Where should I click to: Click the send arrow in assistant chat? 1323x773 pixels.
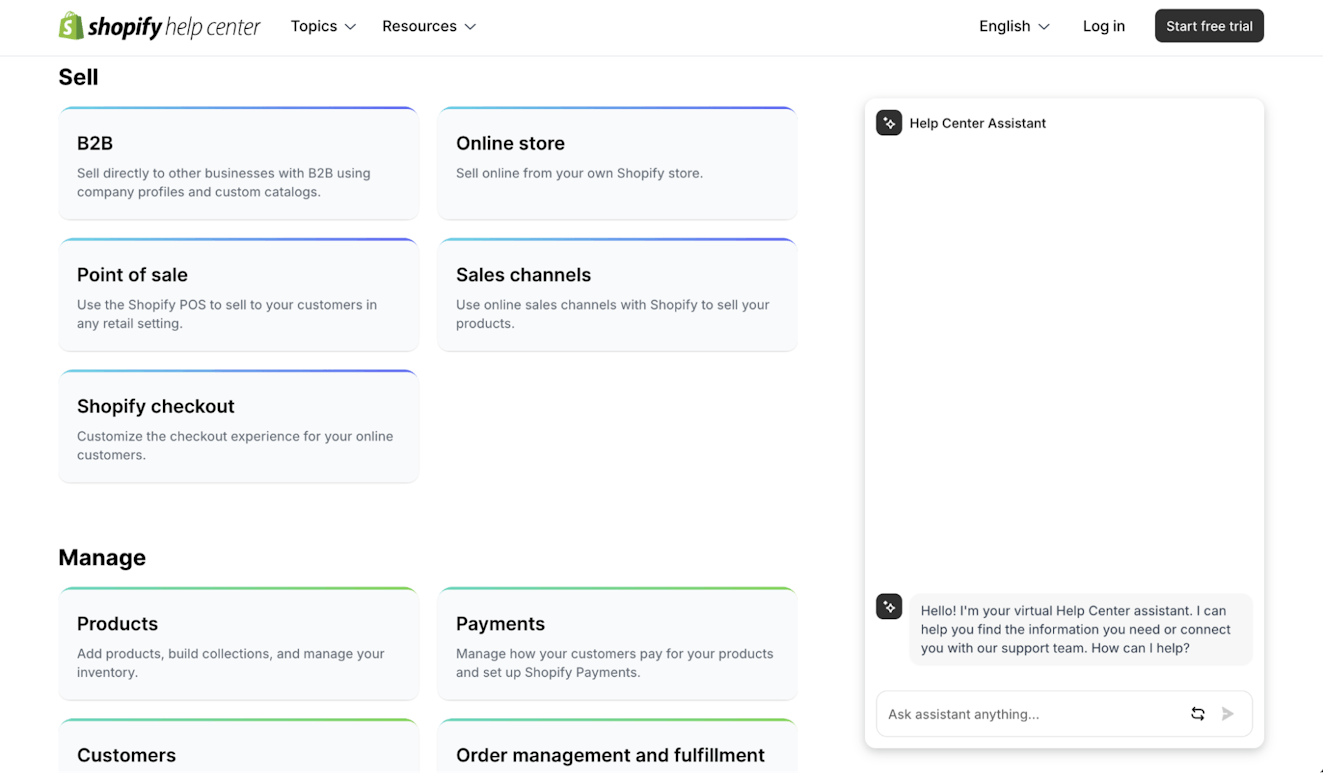coord(1227,714)
